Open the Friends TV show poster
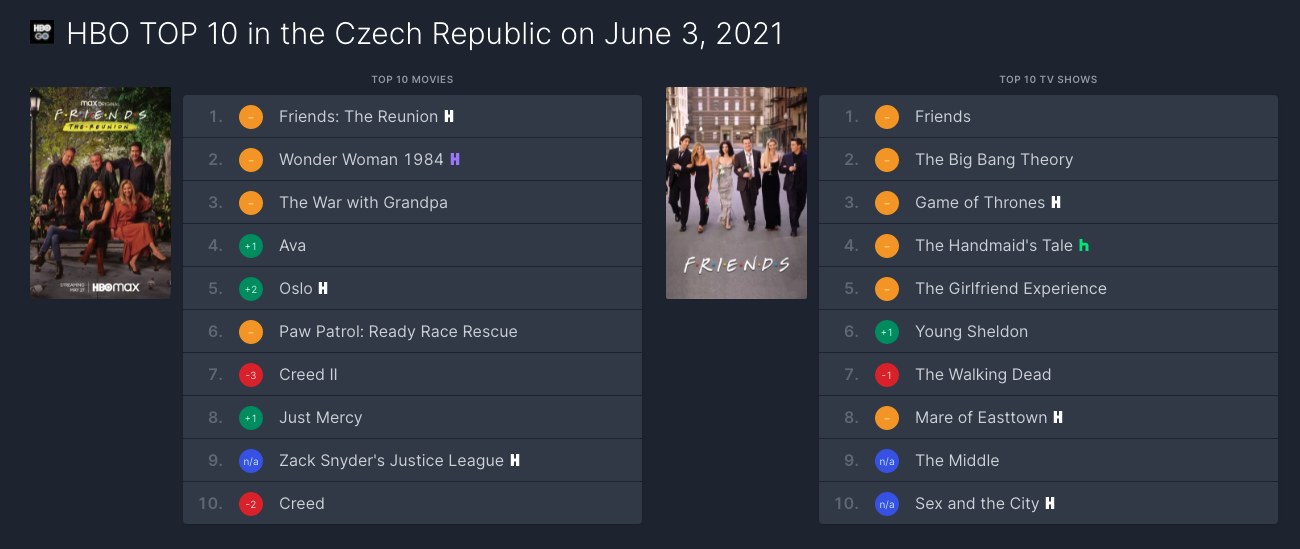The height and width of the screenshot is (549, 1300). (736, 193)
